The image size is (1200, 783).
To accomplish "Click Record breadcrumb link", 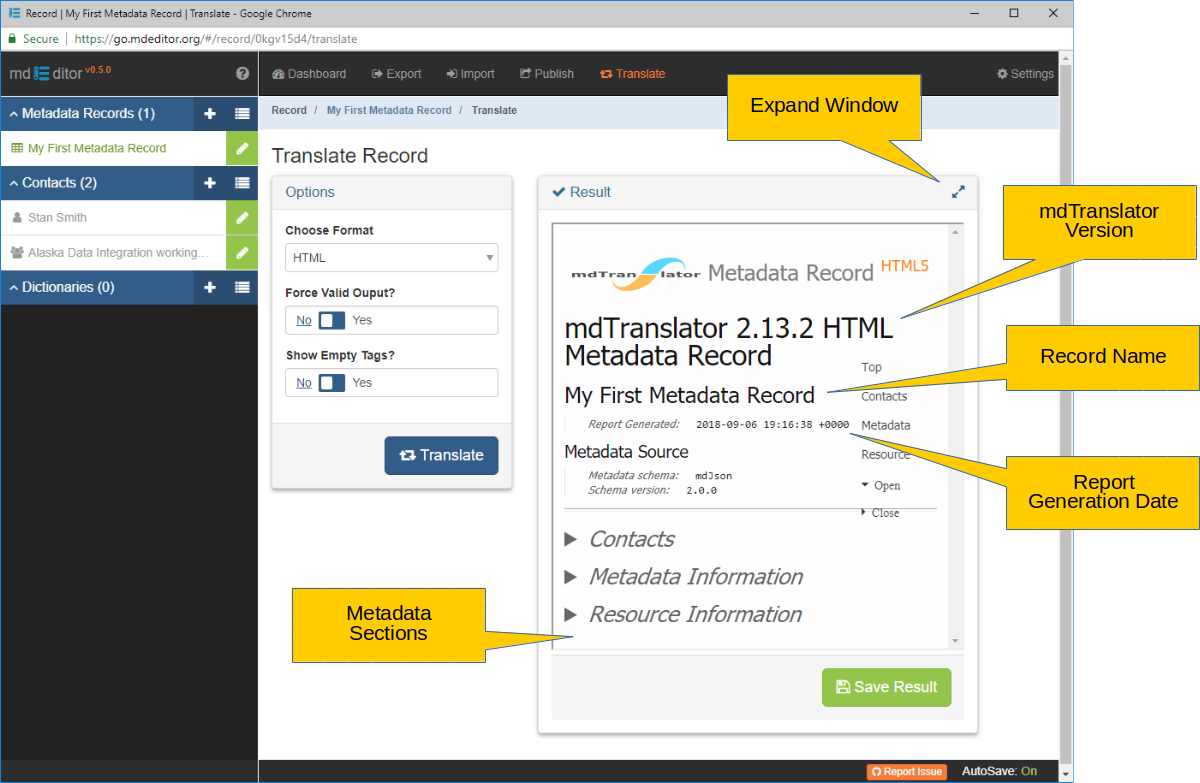I will tap(289, 110).
